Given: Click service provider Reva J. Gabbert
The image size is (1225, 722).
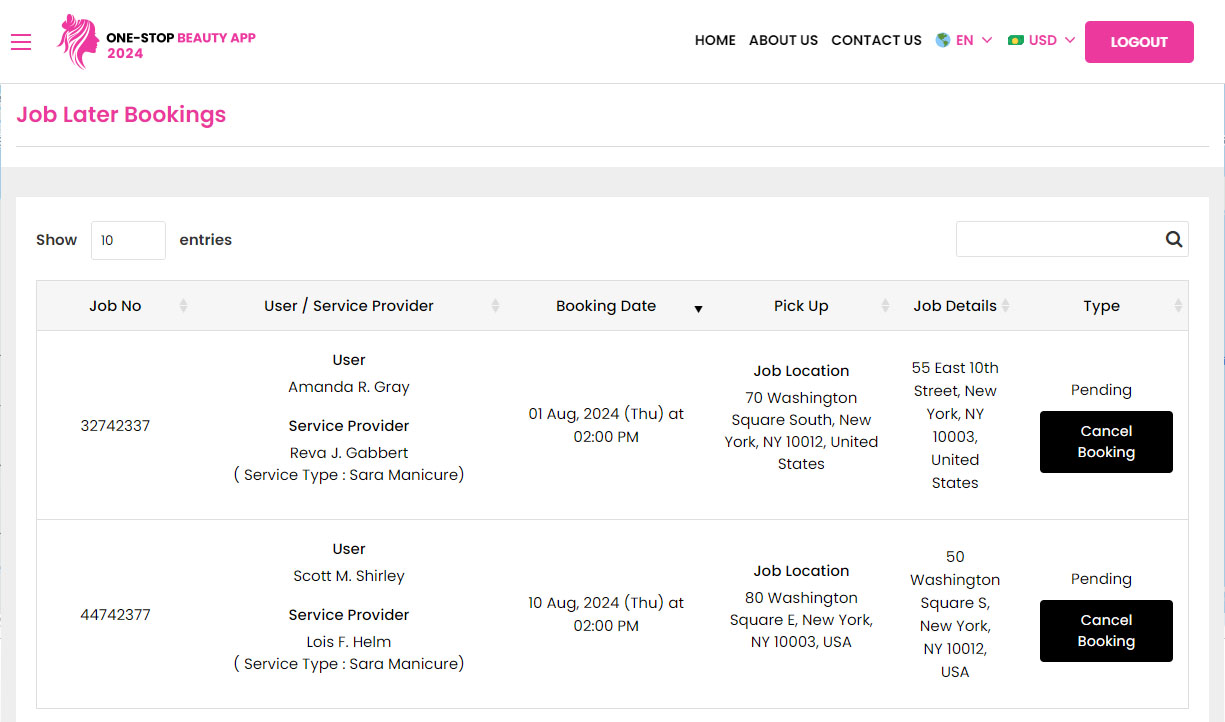Looking at the screenshot, I should click(349, 453).
